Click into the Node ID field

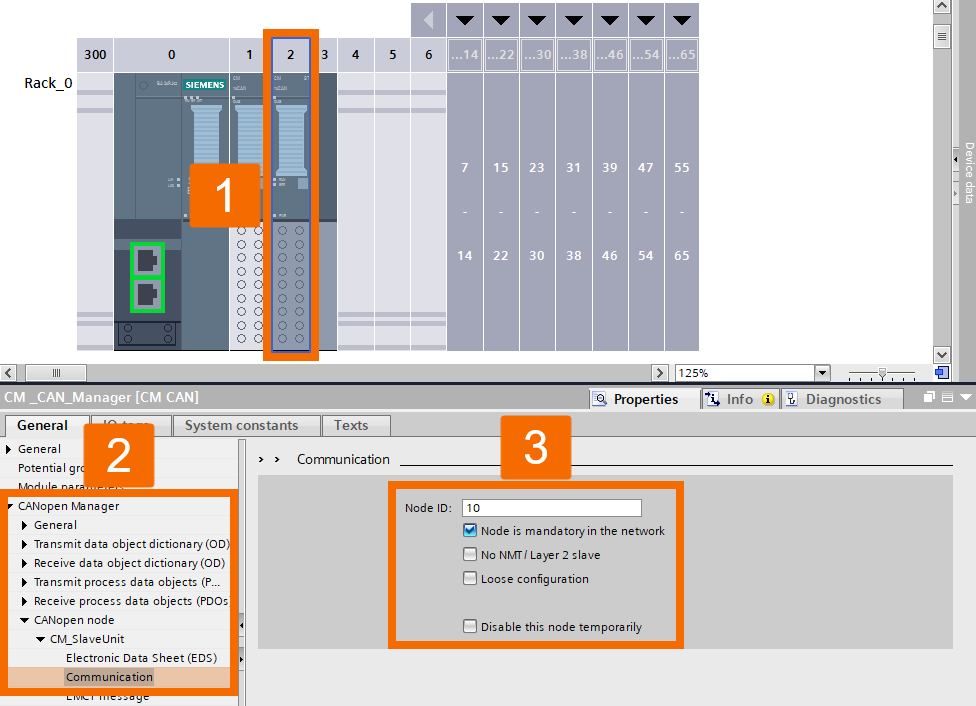point(551,508)
